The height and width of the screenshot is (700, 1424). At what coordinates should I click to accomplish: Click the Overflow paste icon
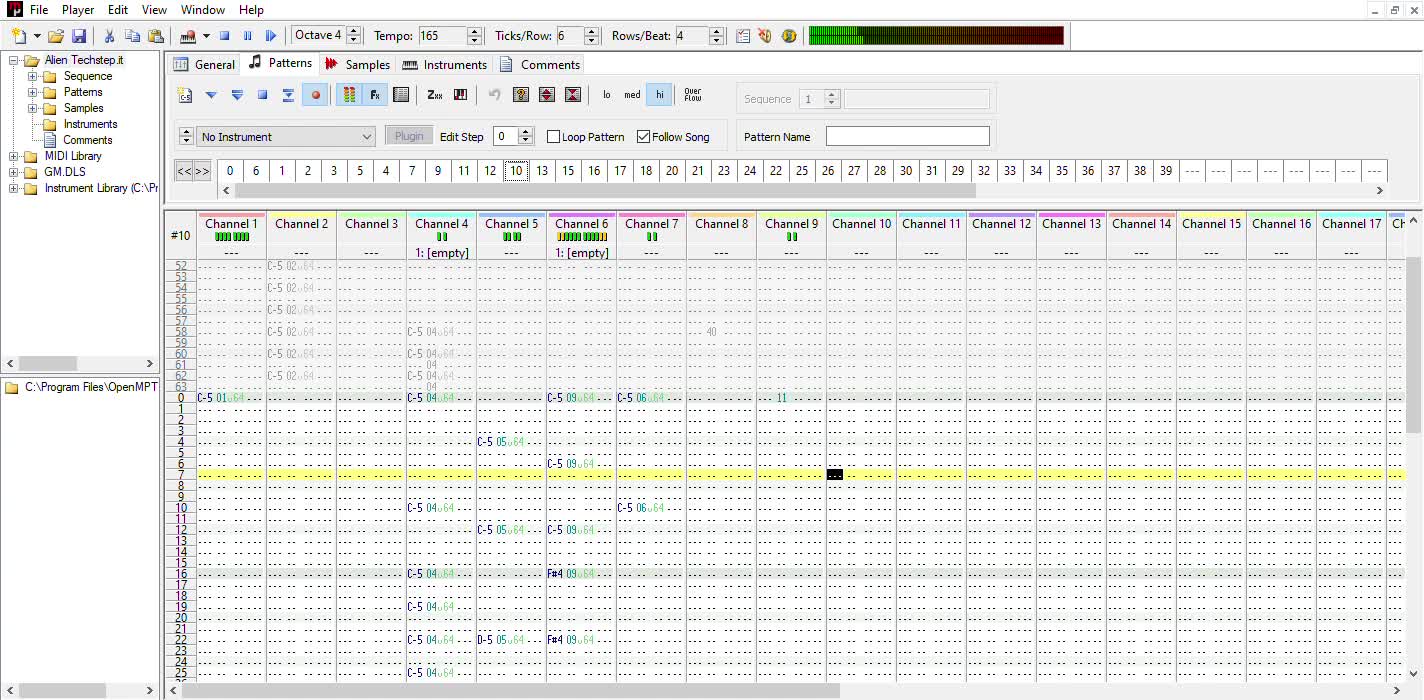pos(692,95)
